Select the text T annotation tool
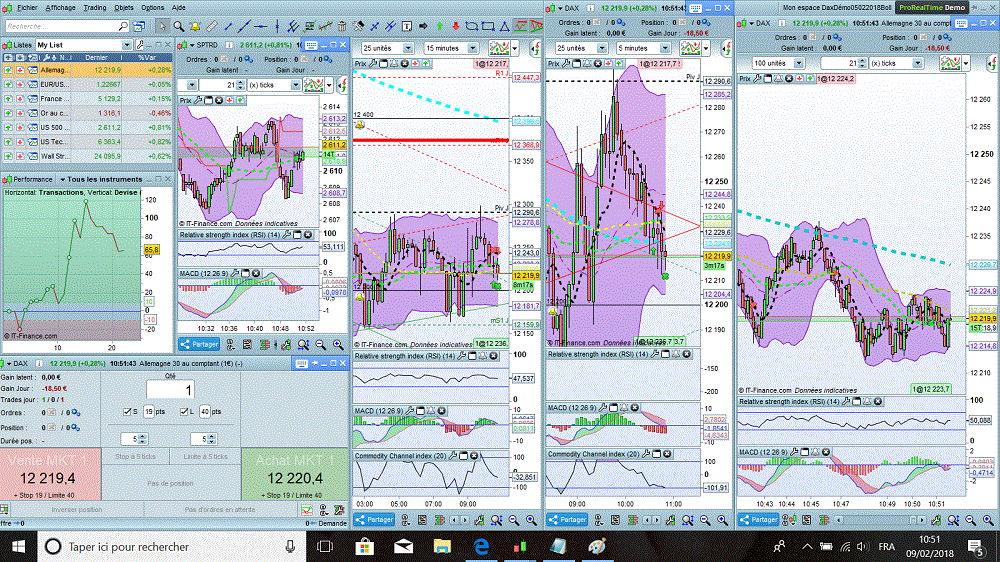Viewport: 1000px width, 562px height. 407,26
